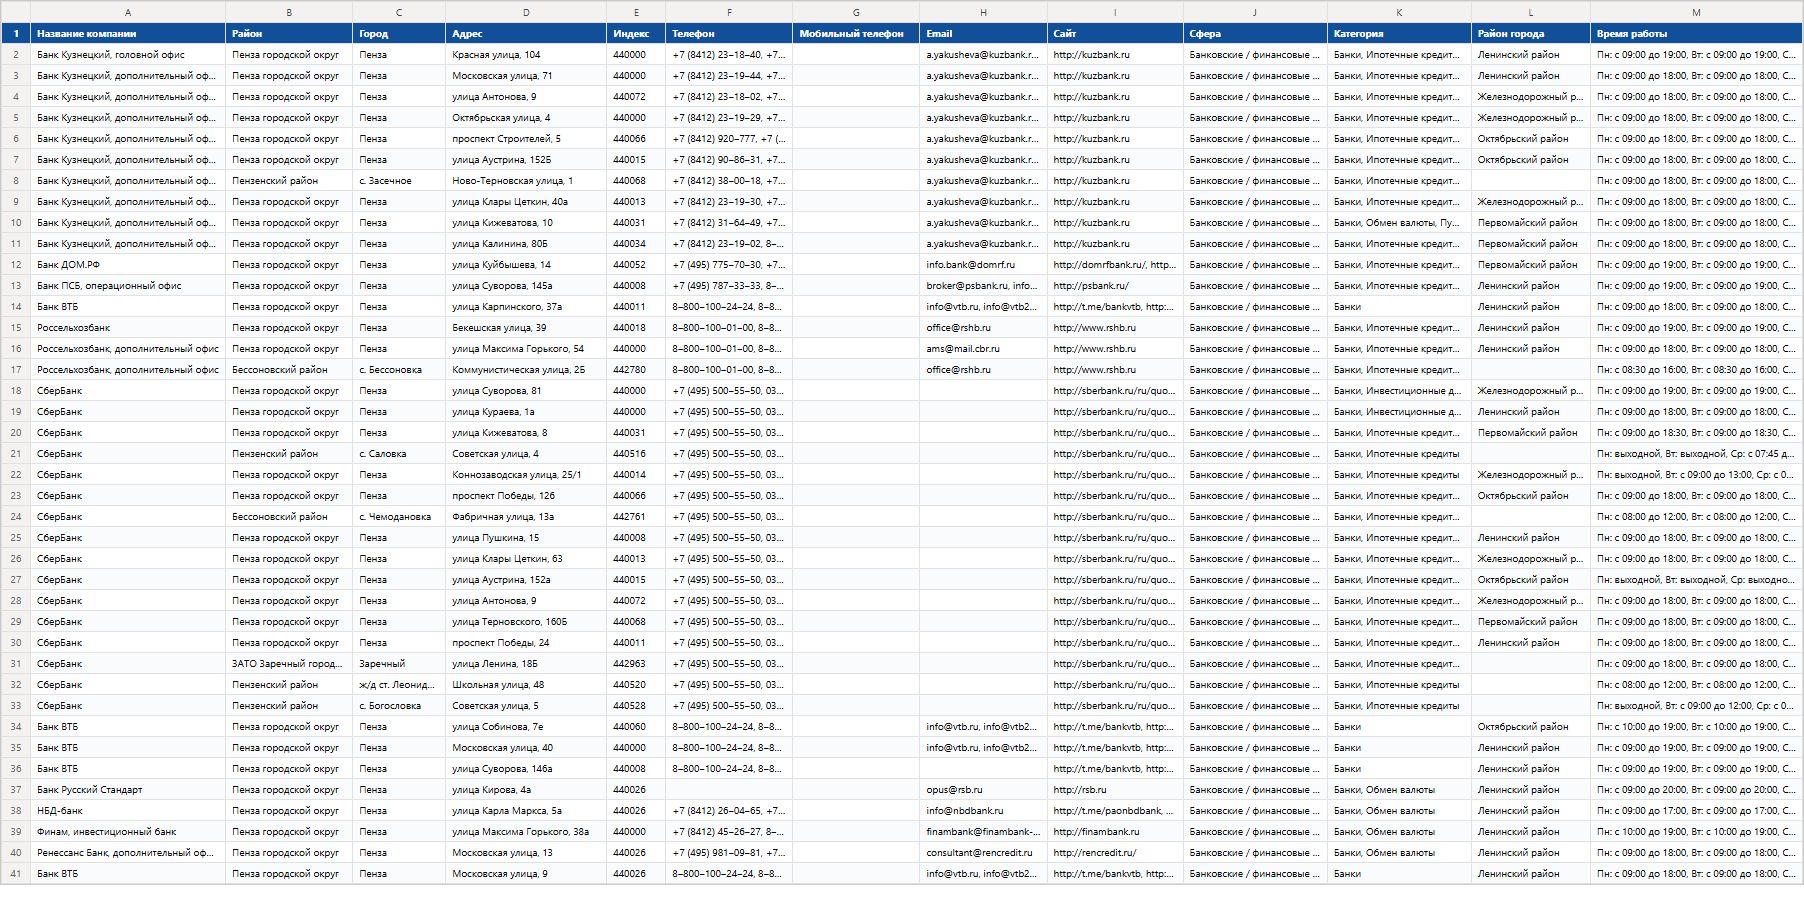Click the city cell "с. Чемодановка"
Screen dimensions: 1804x902
[399, 517]
